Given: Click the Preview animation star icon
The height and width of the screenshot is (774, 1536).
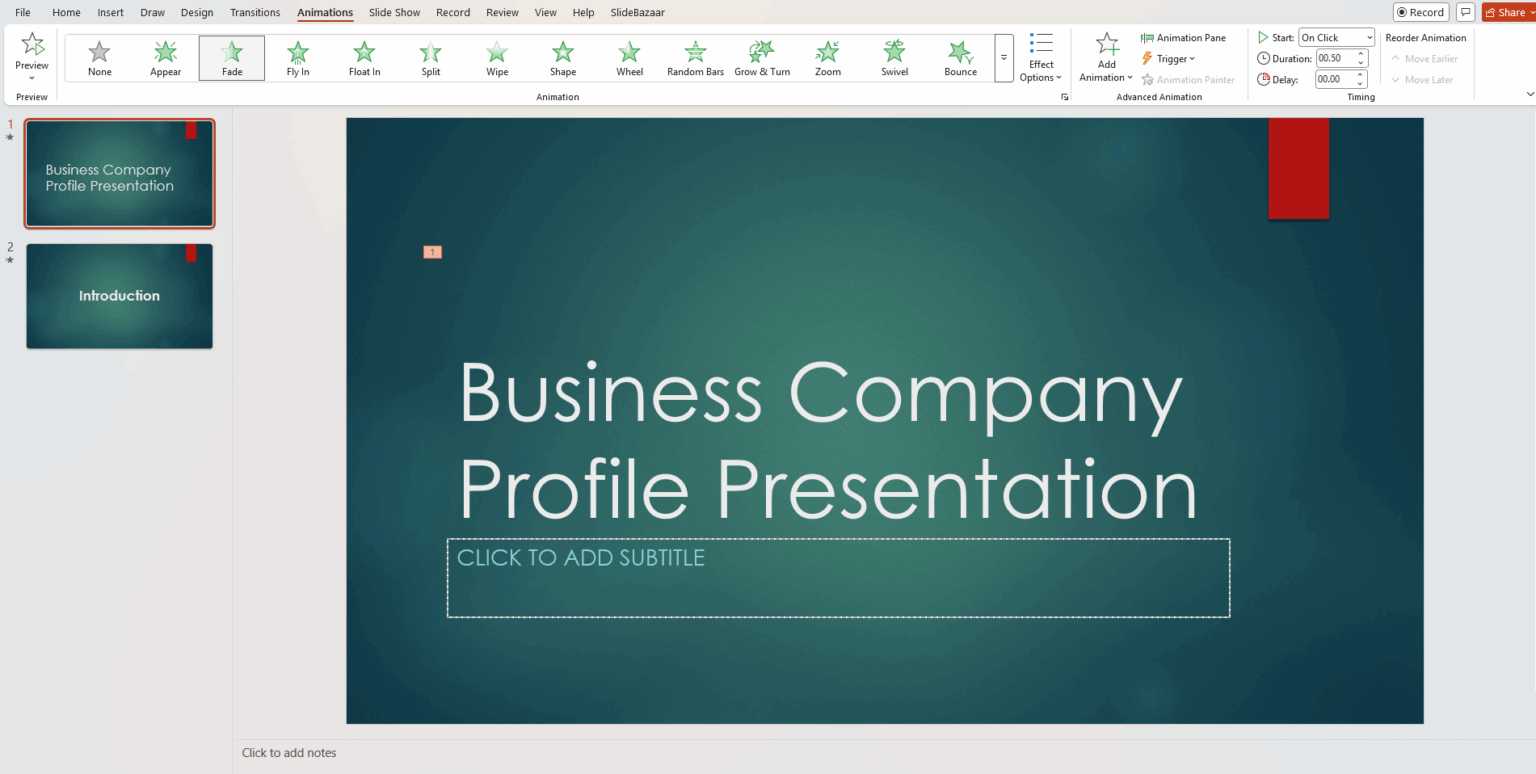Looking at the screenshot, I should (32, 44).
